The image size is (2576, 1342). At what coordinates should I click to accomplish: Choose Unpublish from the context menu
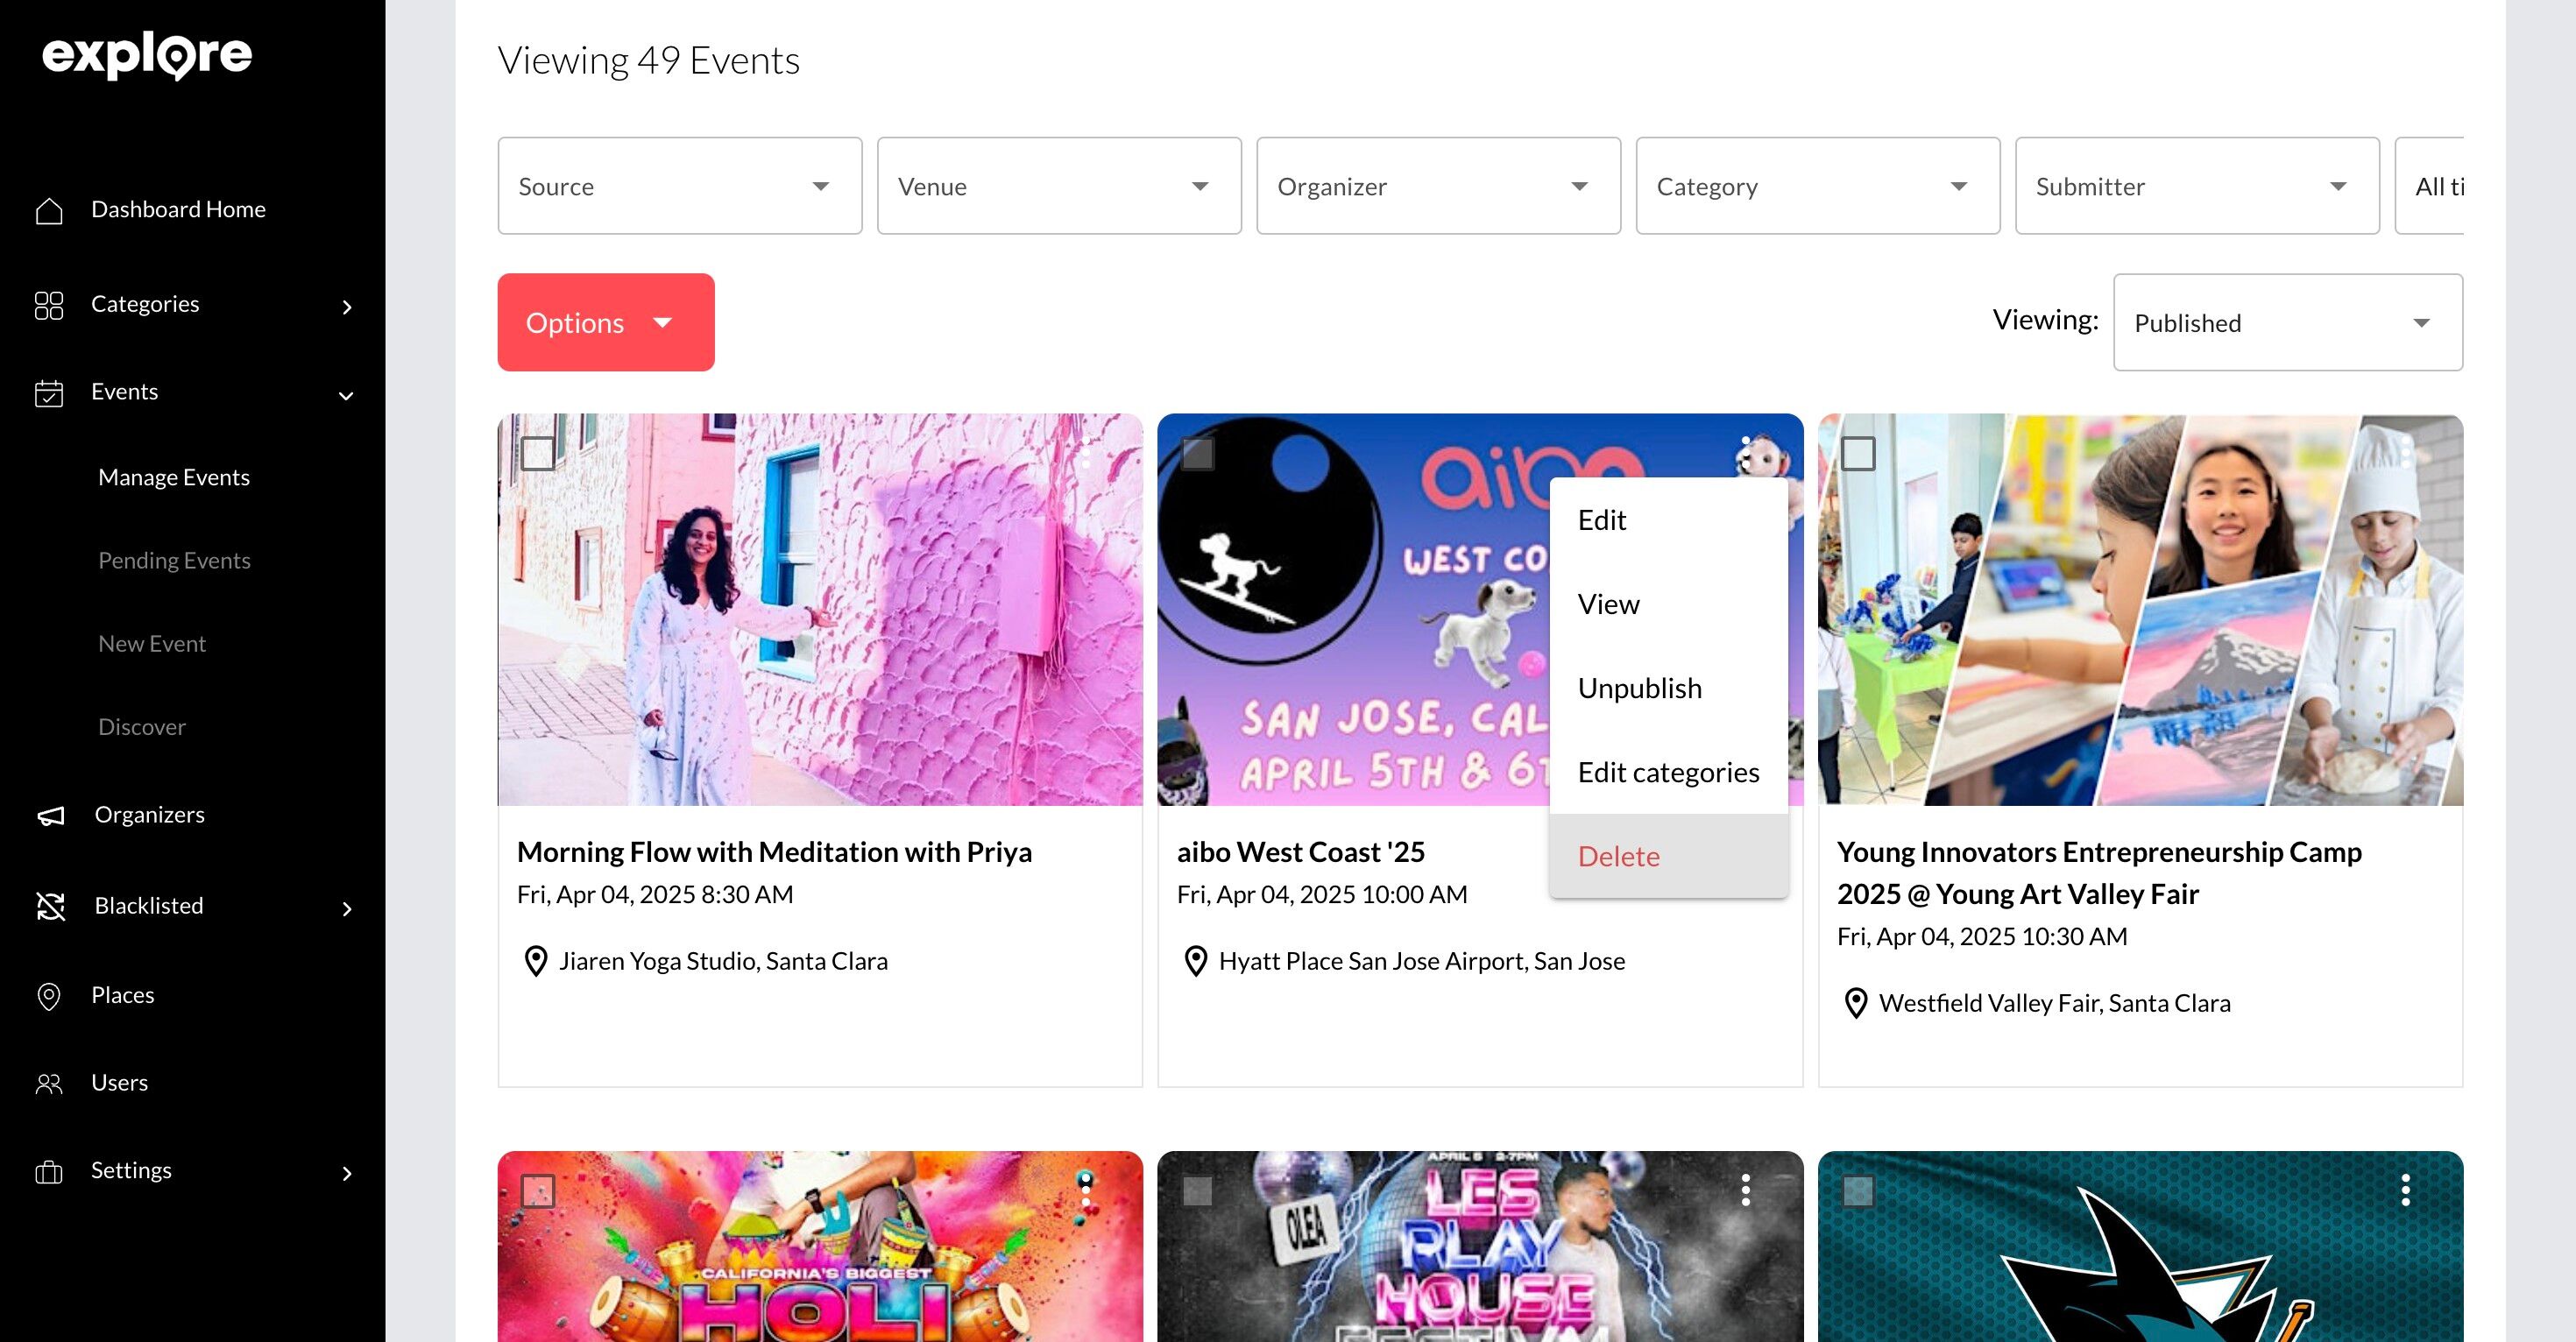click(x=1639, y=688)
